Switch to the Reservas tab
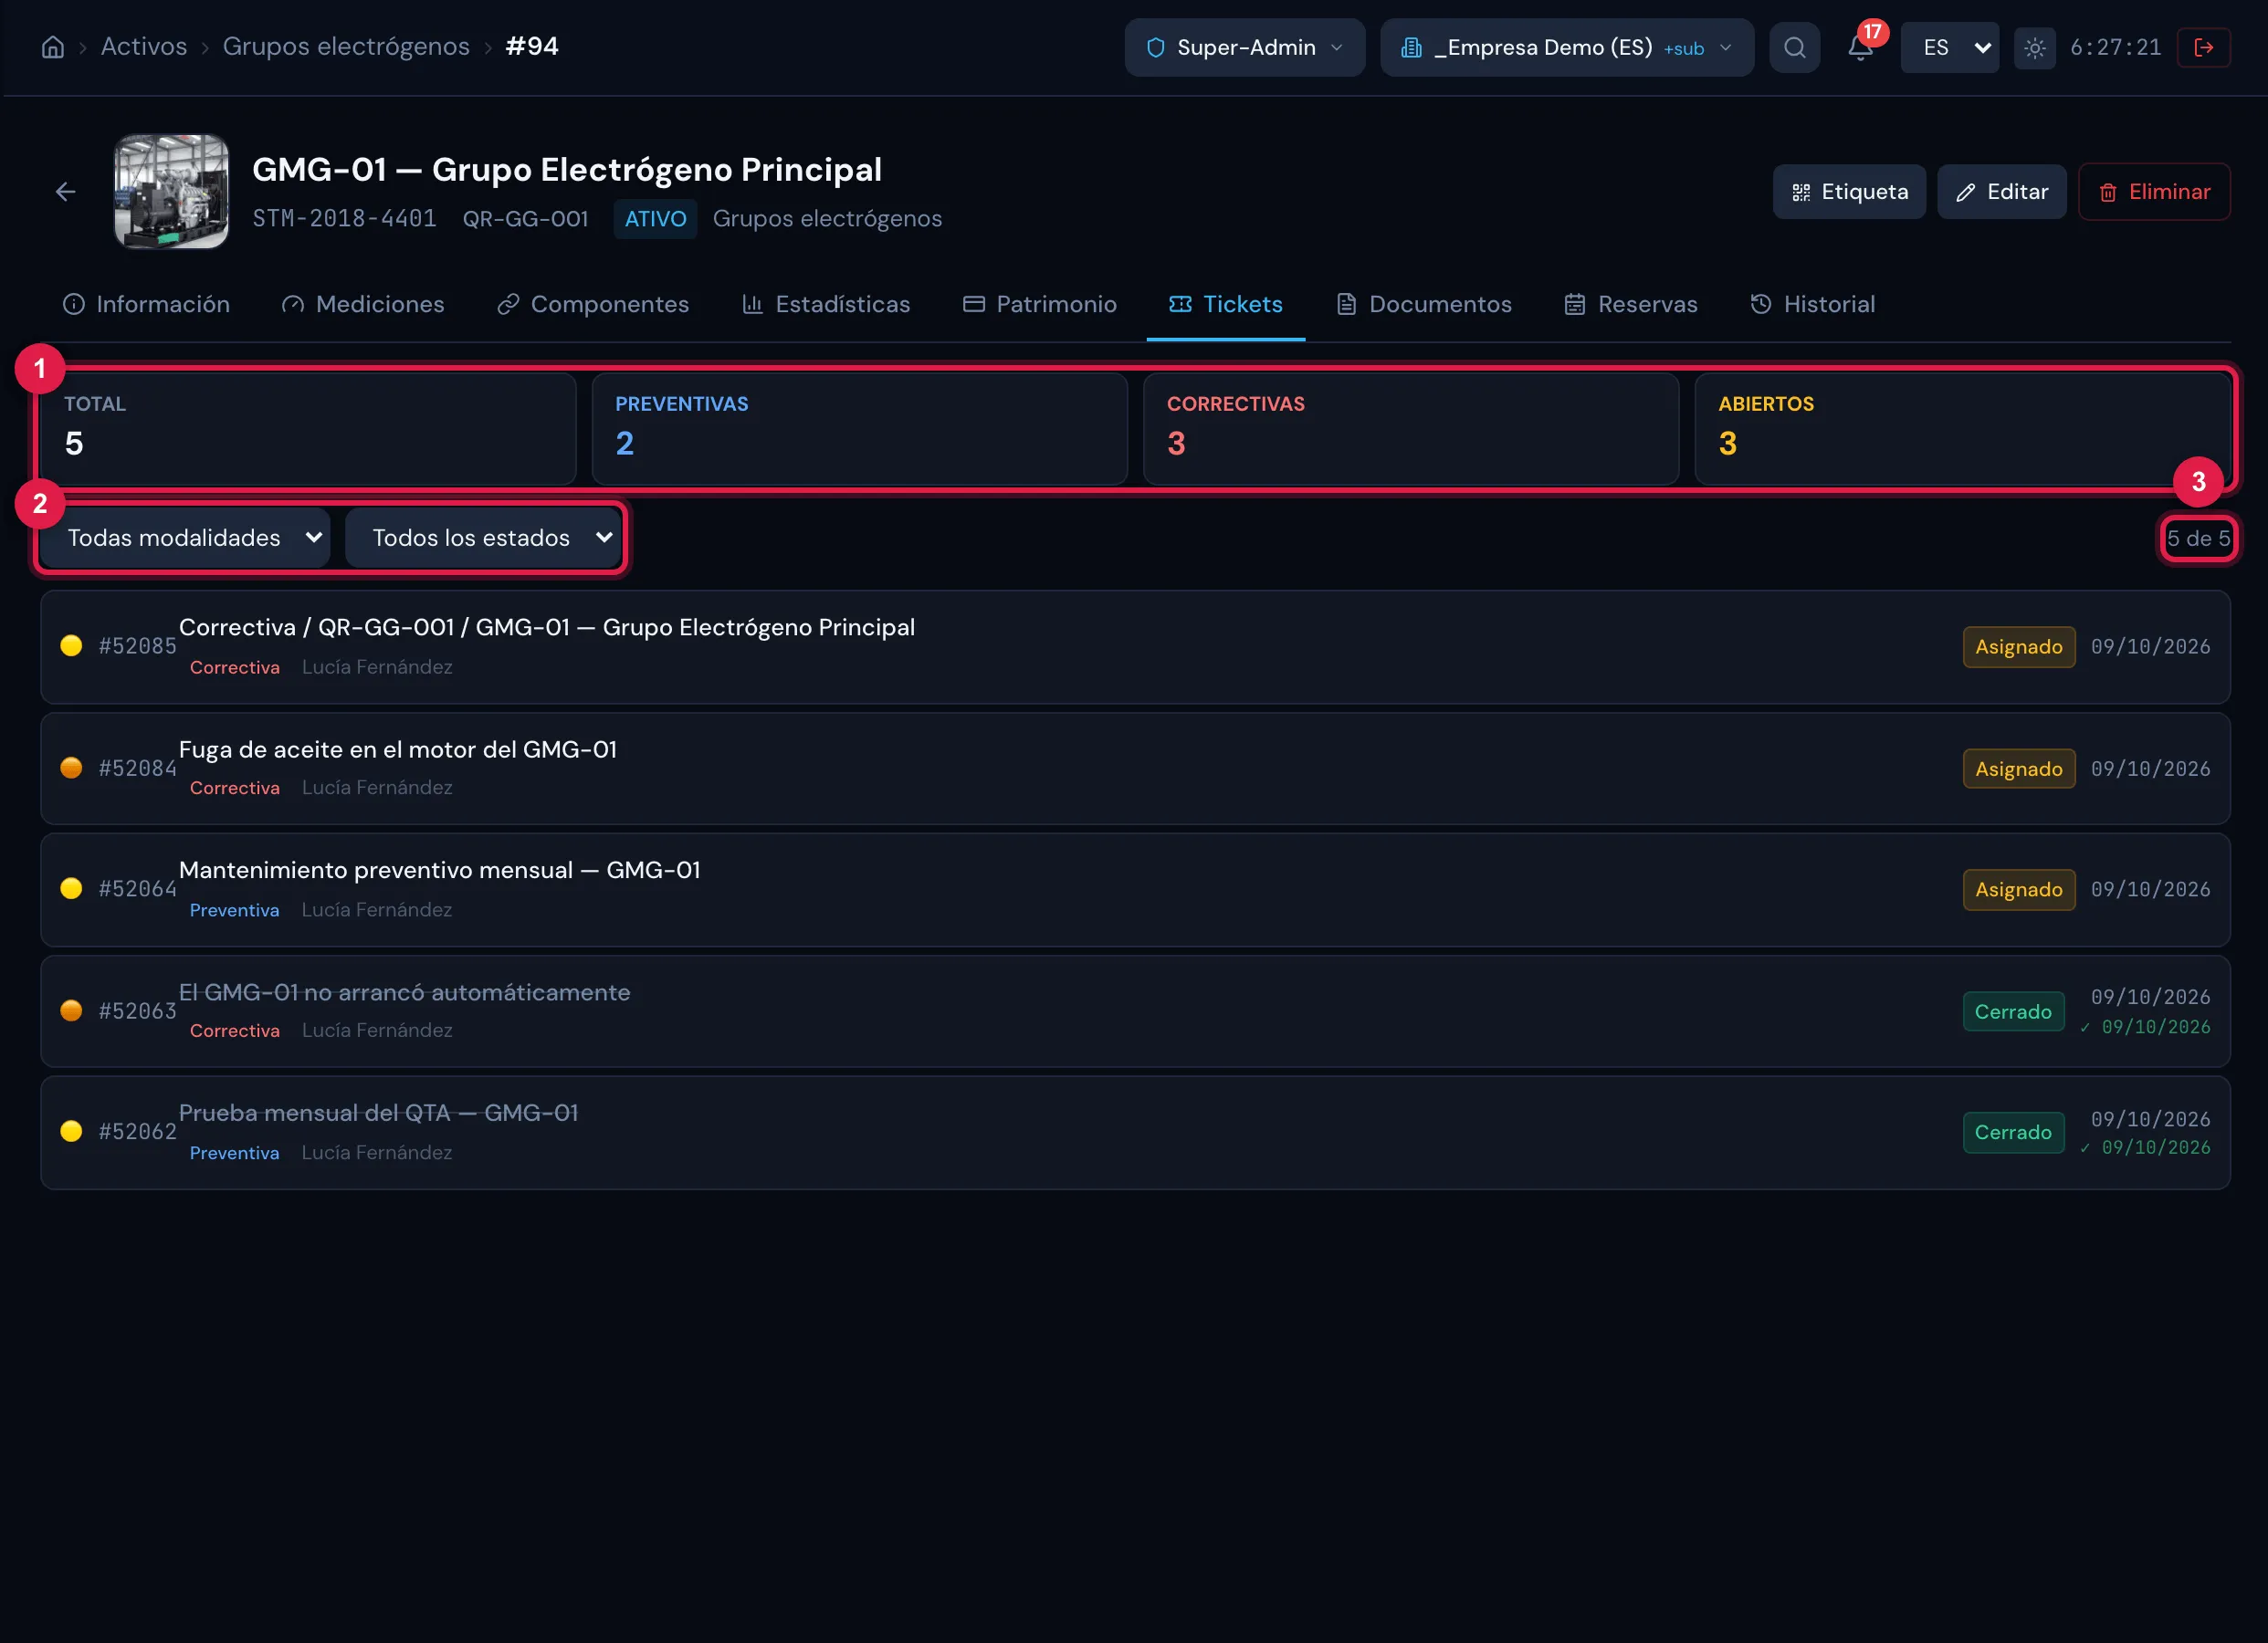2268x1643 pixels. (x=1631, y=304)
